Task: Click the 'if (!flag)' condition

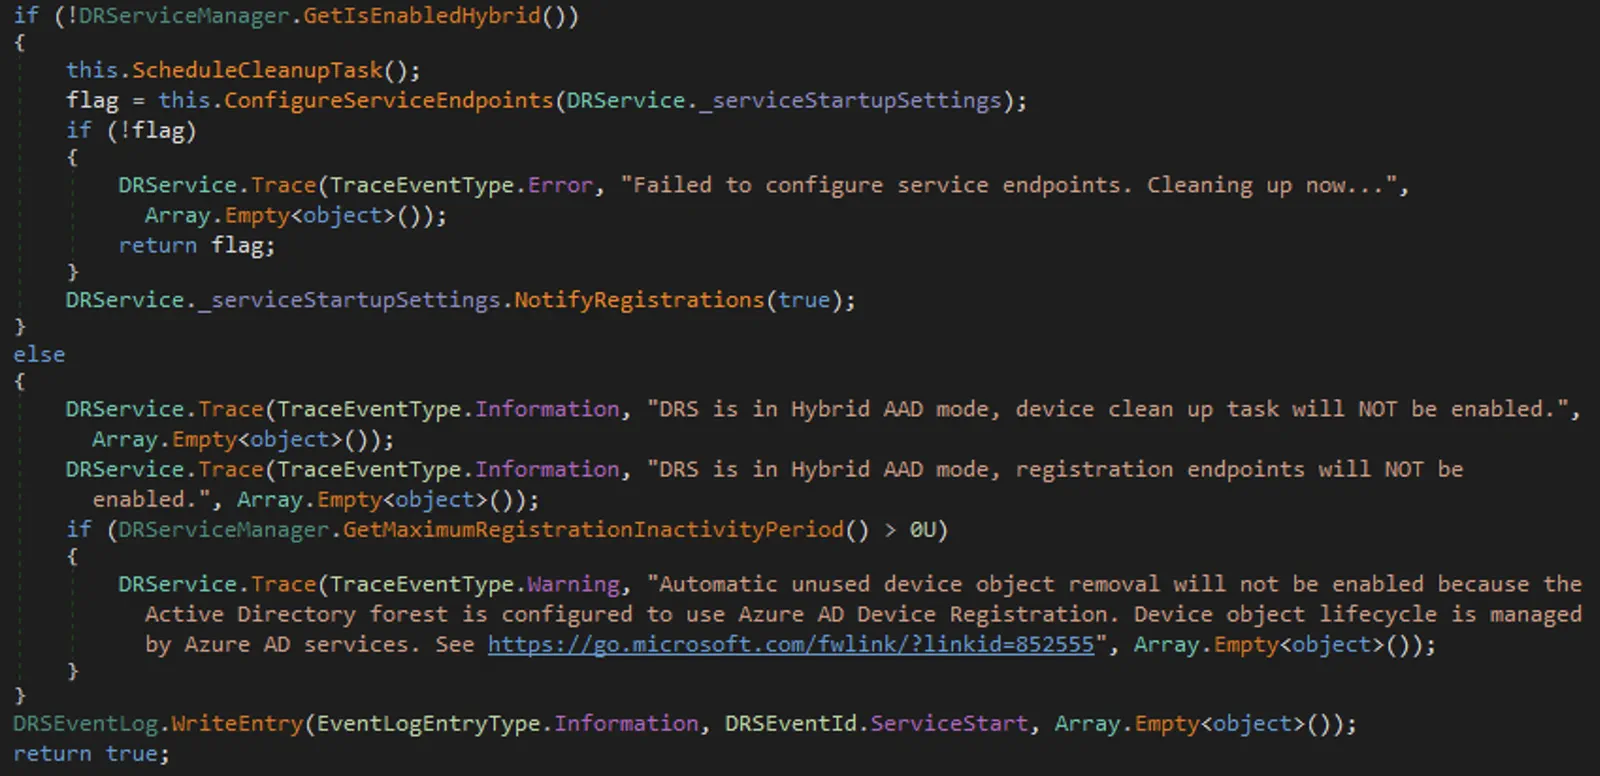Action: pyautogui.click(x=131, y=130)
